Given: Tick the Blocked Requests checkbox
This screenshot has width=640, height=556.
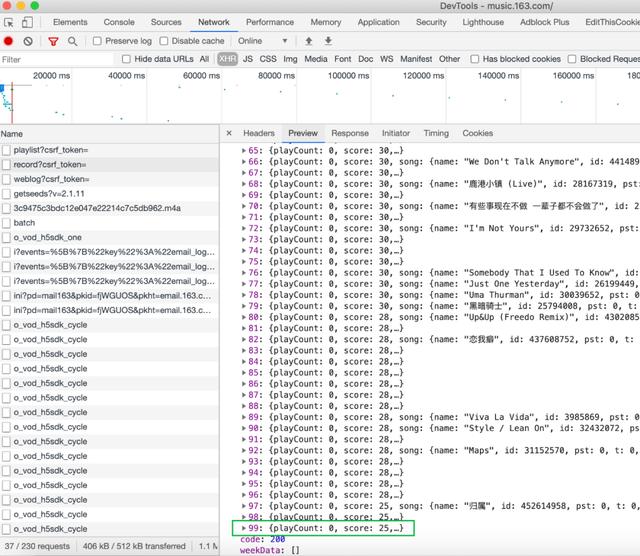Looking at the screenshot, I should [572, 59].
